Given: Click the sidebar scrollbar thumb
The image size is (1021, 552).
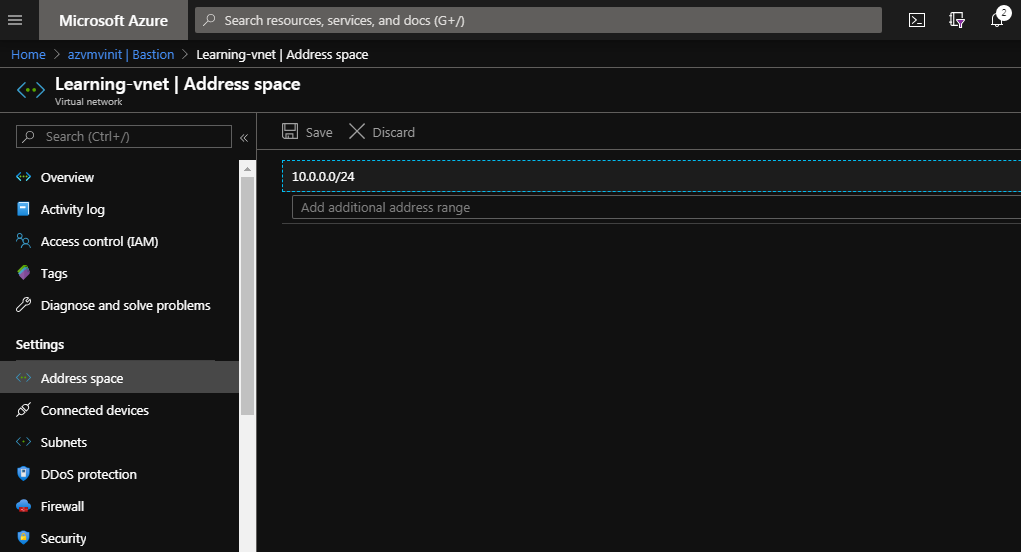Looking at the screenshot, I should click(247, 296).
